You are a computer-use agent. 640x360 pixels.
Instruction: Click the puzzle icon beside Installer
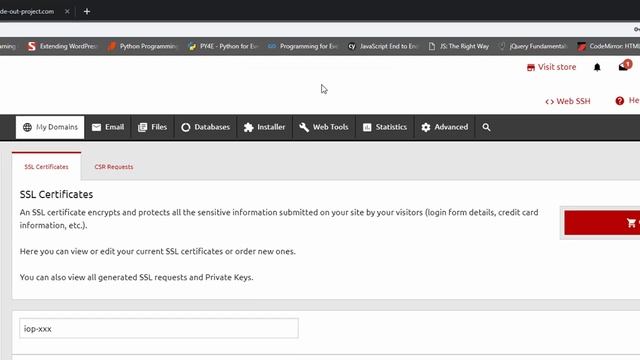249,127
